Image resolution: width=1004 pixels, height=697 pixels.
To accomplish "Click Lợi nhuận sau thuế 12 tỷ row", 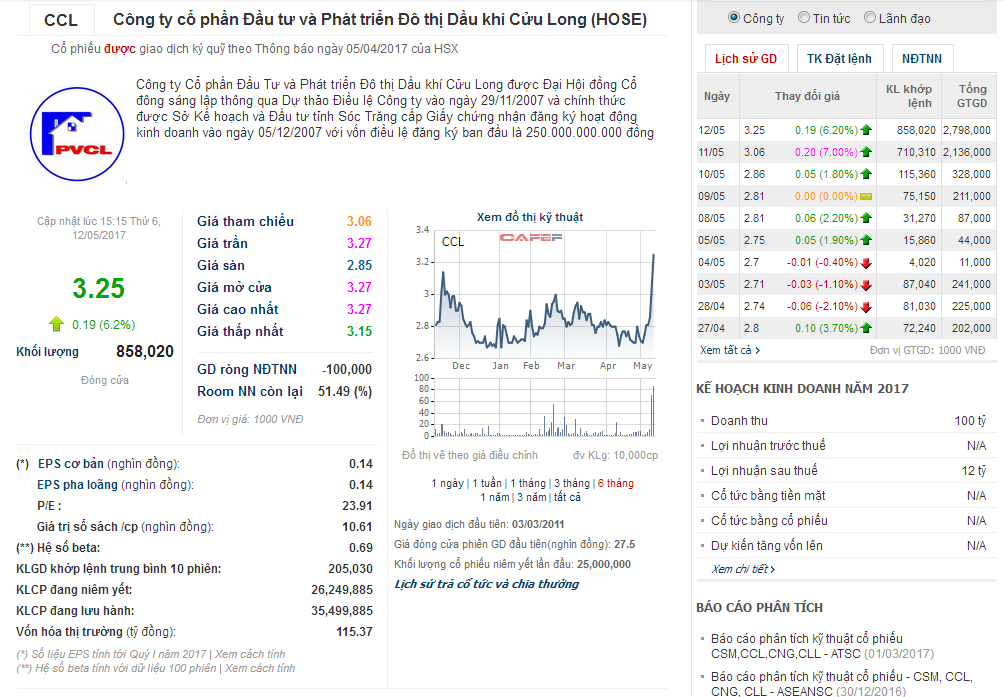I will [845, 470].
